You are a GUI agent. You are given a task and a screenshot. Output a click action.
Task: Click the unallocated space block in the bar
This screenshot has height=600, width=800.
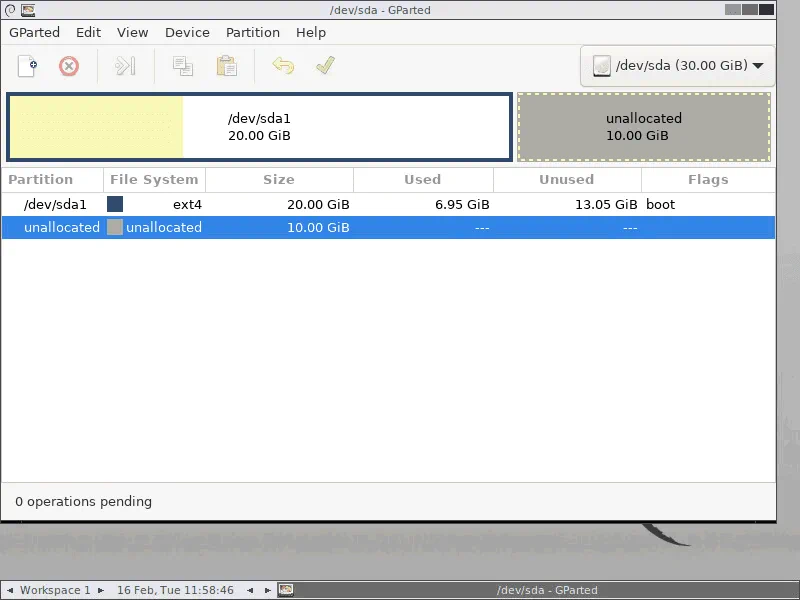[x=644, y=126]
